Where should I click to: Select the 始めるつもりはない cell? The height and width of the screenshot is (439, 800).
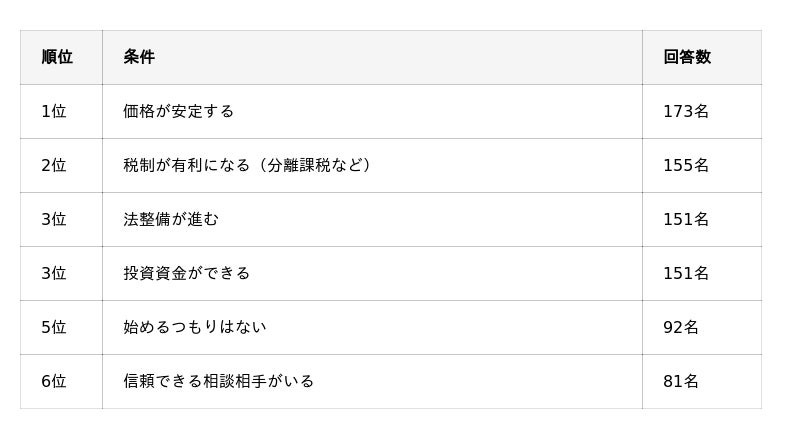194,327
